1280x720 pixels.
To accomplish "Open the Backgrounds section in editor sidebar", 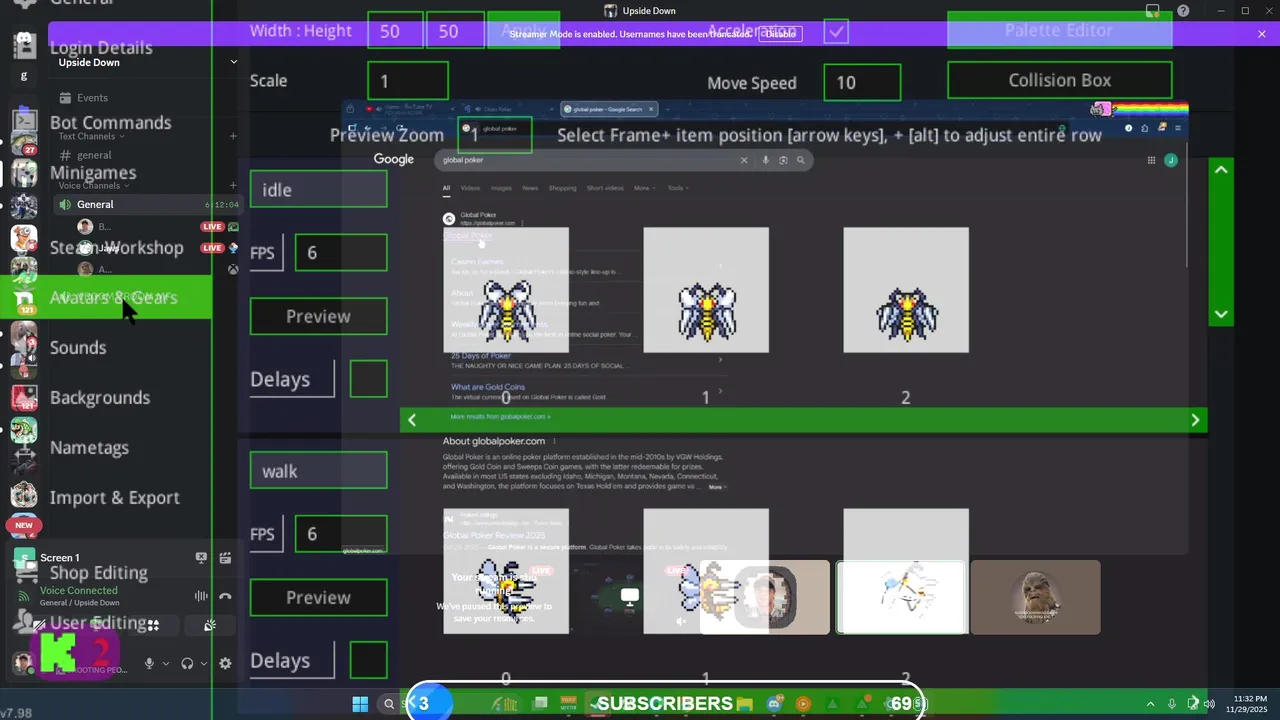I will [100, 397].
